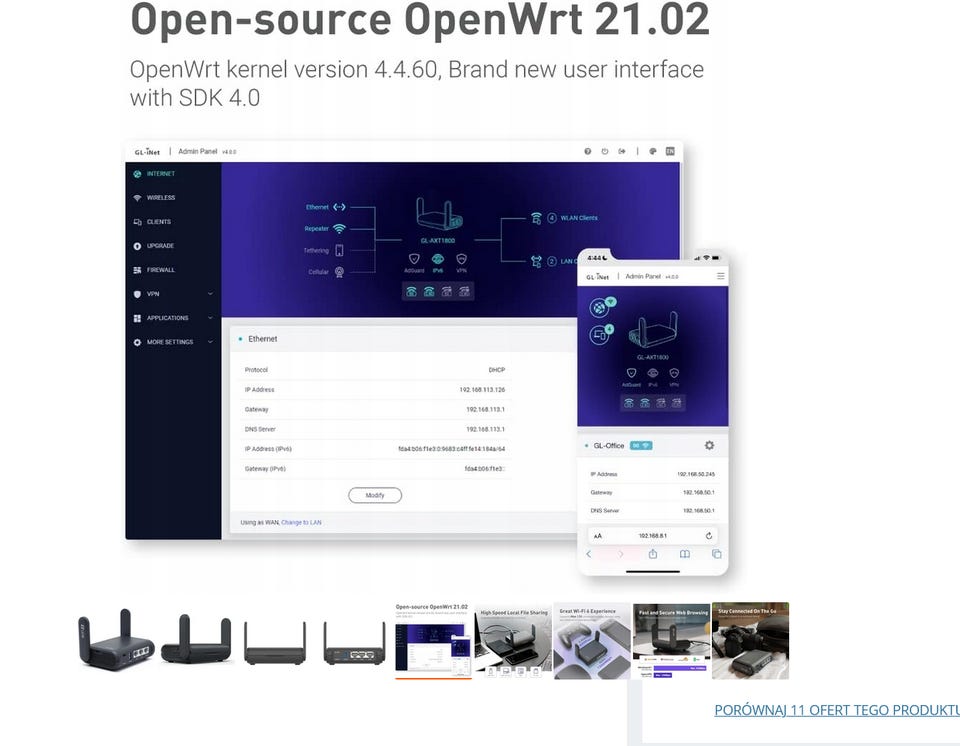Open the second router side-view thumbnail

pyautogui.click(x=196, y=640)
